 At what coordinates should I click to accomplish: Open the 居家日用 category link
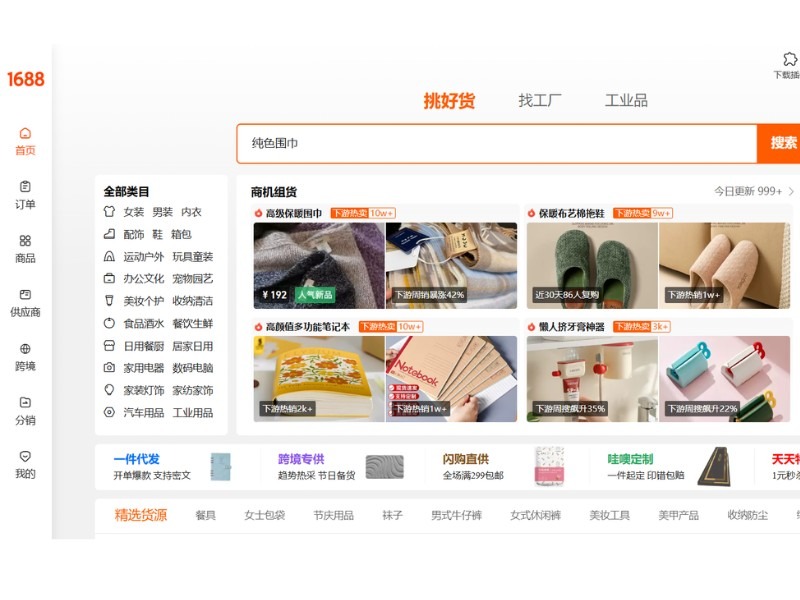point(192,346)
